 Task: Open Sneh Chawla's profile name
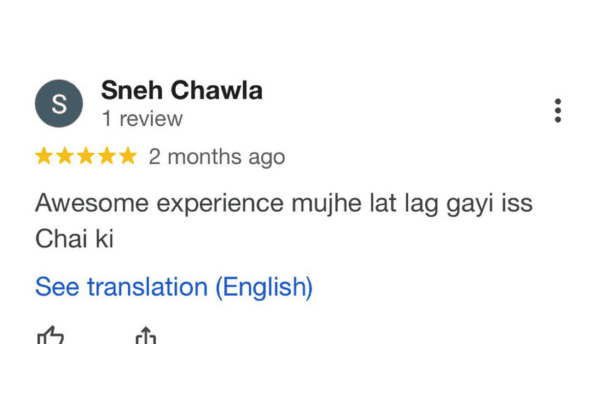[x=181, y=90]
